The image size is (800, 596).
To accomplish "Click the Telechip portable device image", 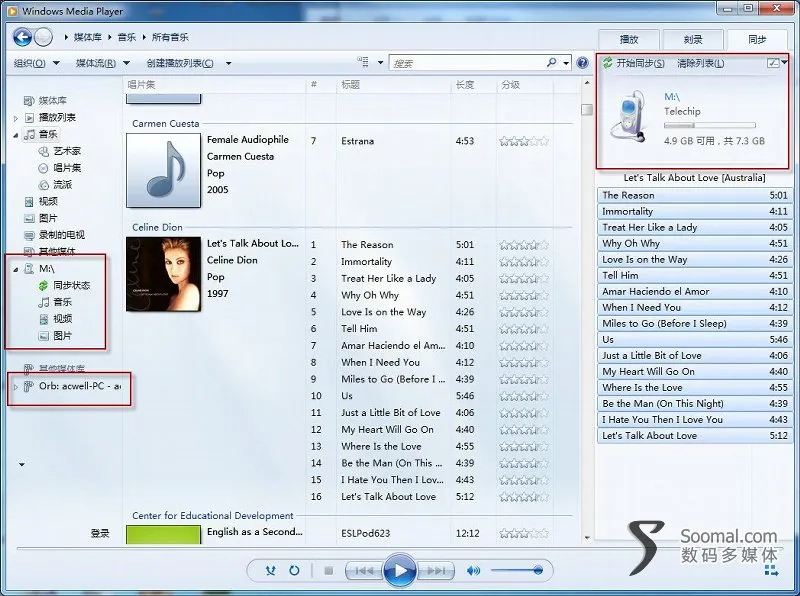I will pyautogui.click(x=628, y=116).
